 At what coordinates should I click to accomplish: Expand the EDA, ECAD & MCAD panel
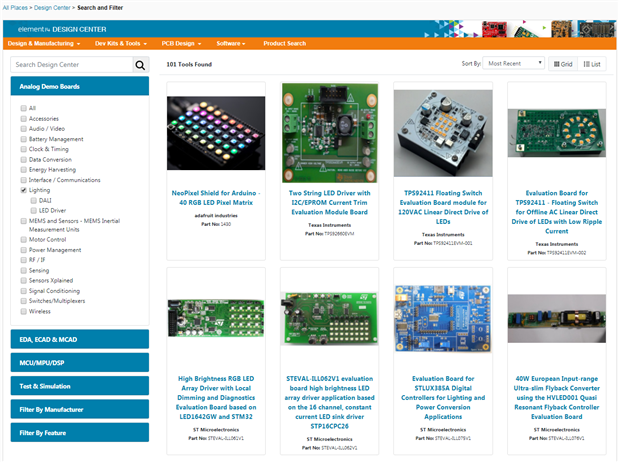(x=80, y=340)
